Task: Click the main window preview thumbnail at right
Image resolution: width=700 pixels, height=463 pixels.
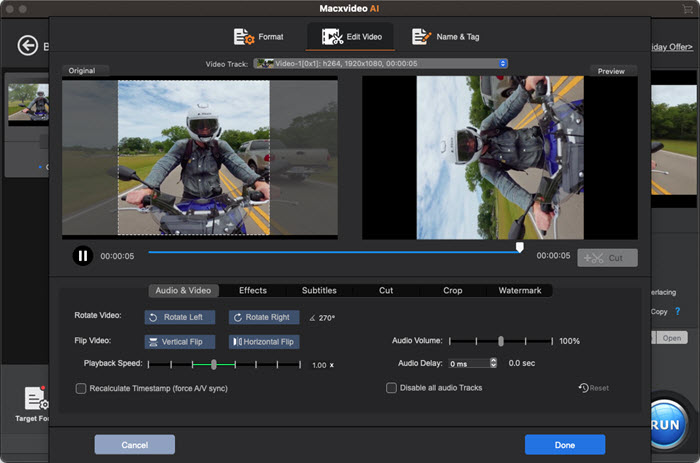Action: point(674,140)
